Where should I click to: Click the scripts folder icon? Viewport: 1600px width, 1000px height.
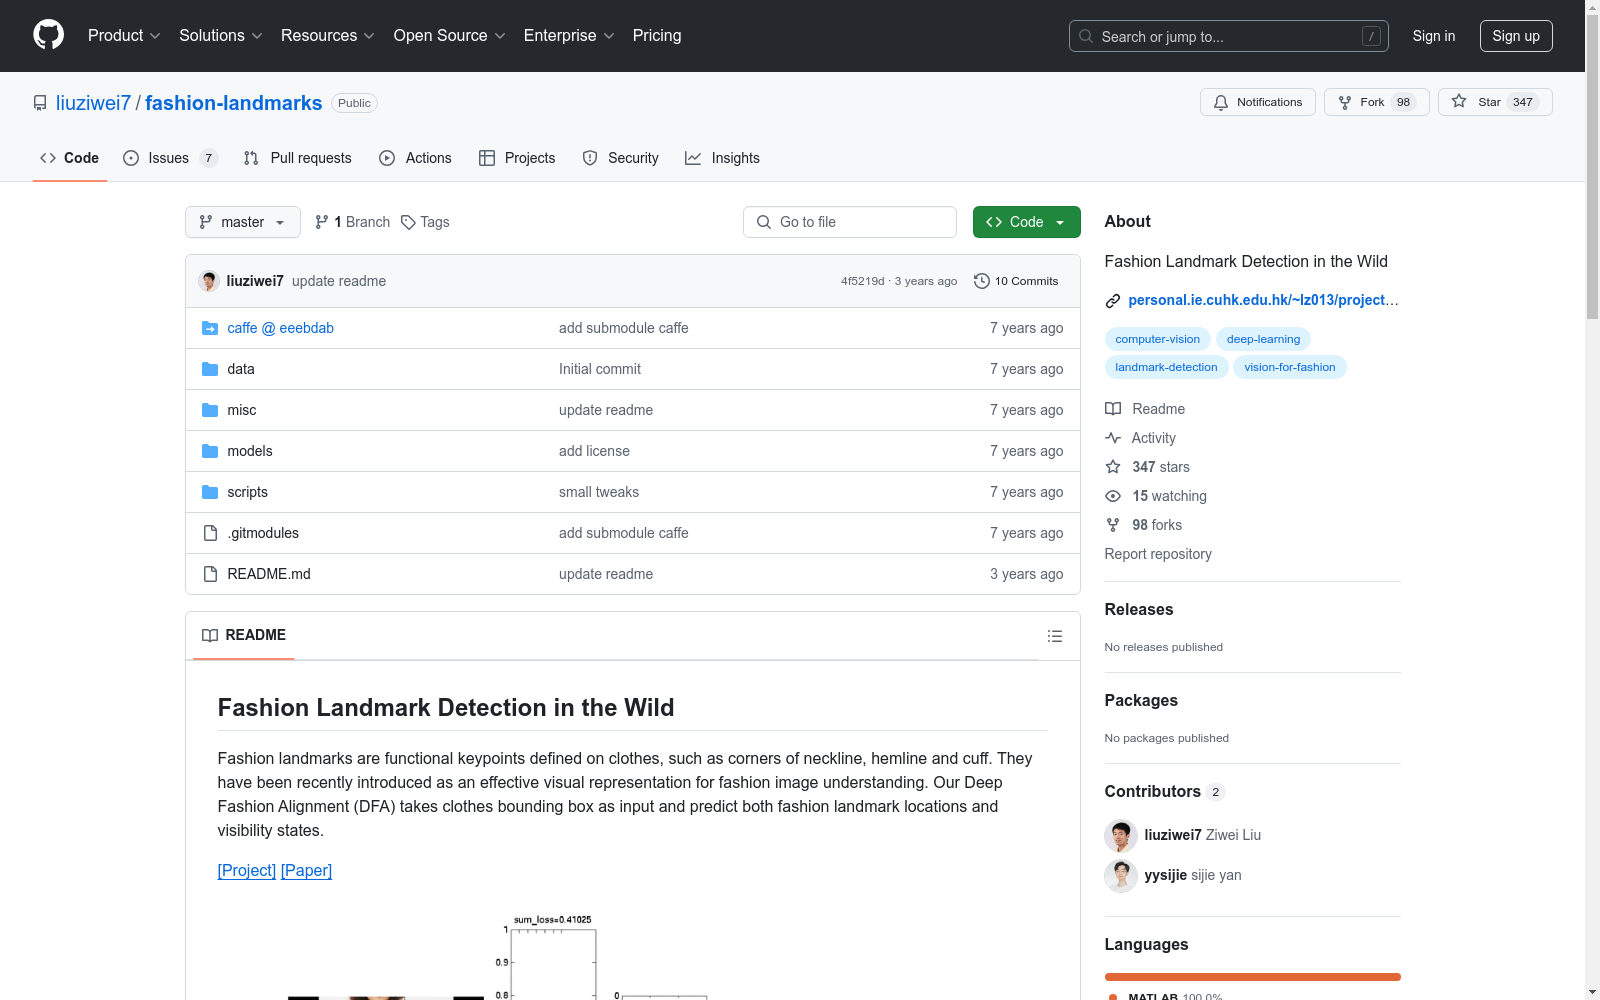pyautogui.click(x=210, y=492)
